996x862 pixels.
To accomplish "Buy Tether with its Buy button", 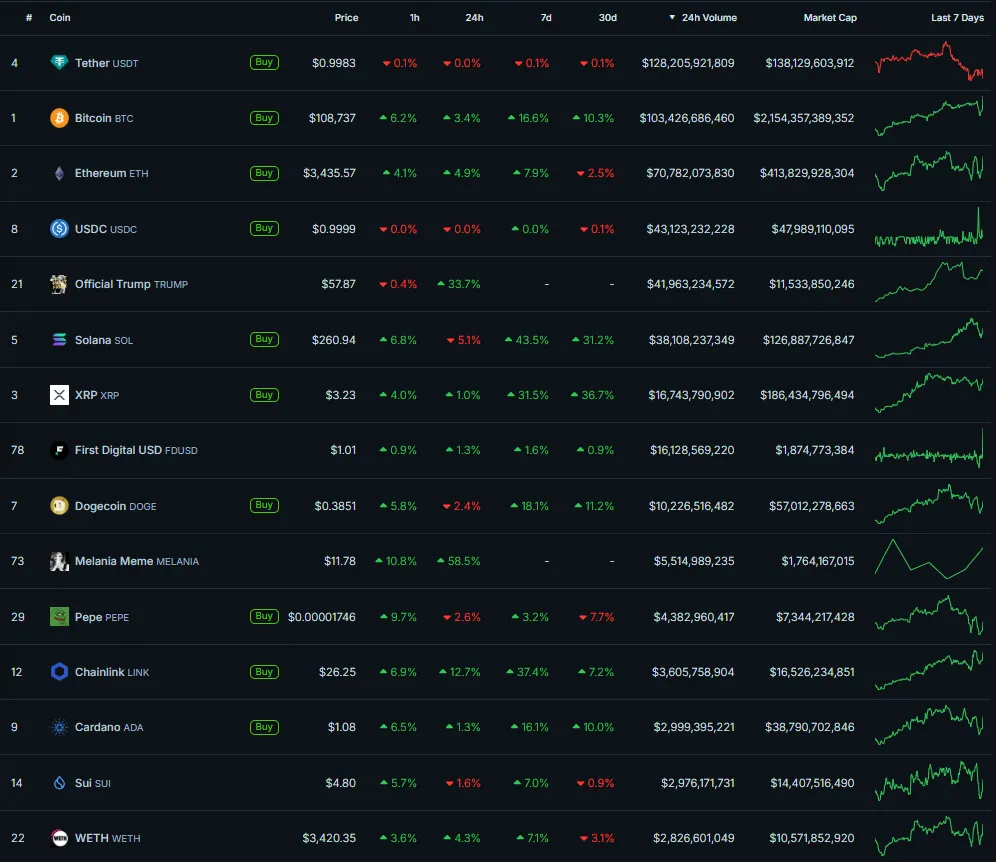I will (x=264, y=62).
